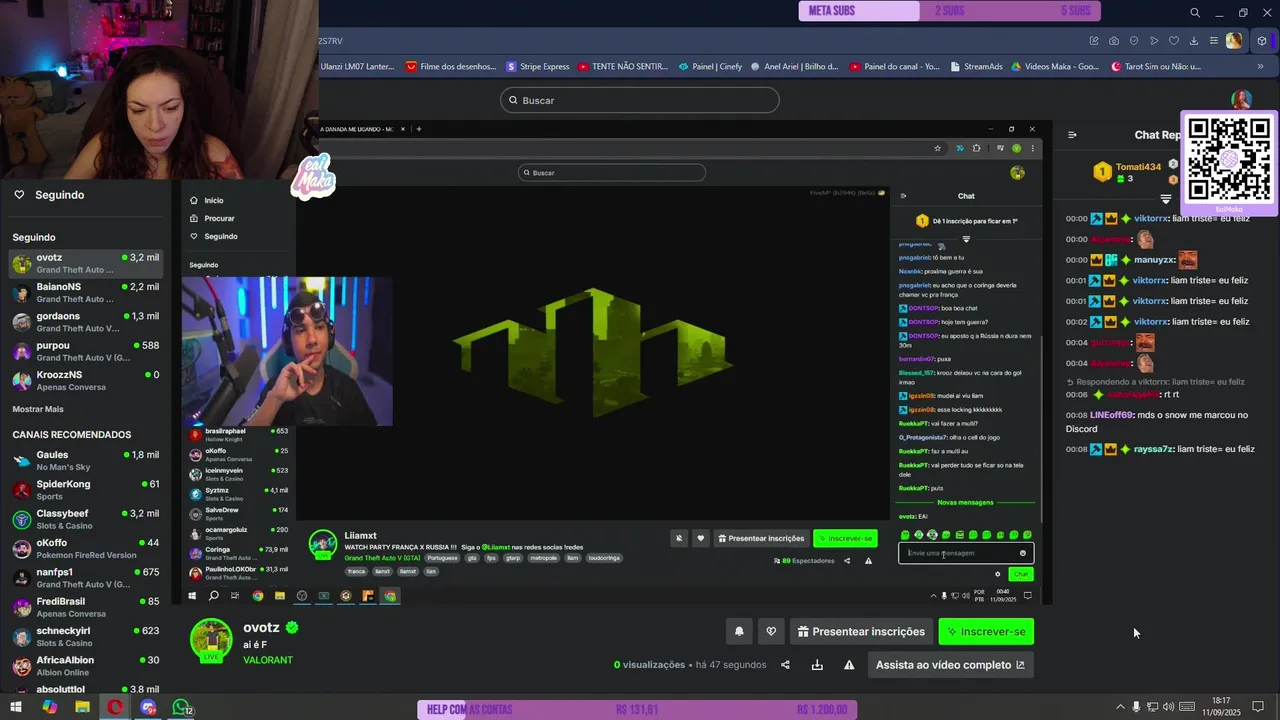Open the user avatar menu near search
The image size is (1280, 720).
(1241, 99)
